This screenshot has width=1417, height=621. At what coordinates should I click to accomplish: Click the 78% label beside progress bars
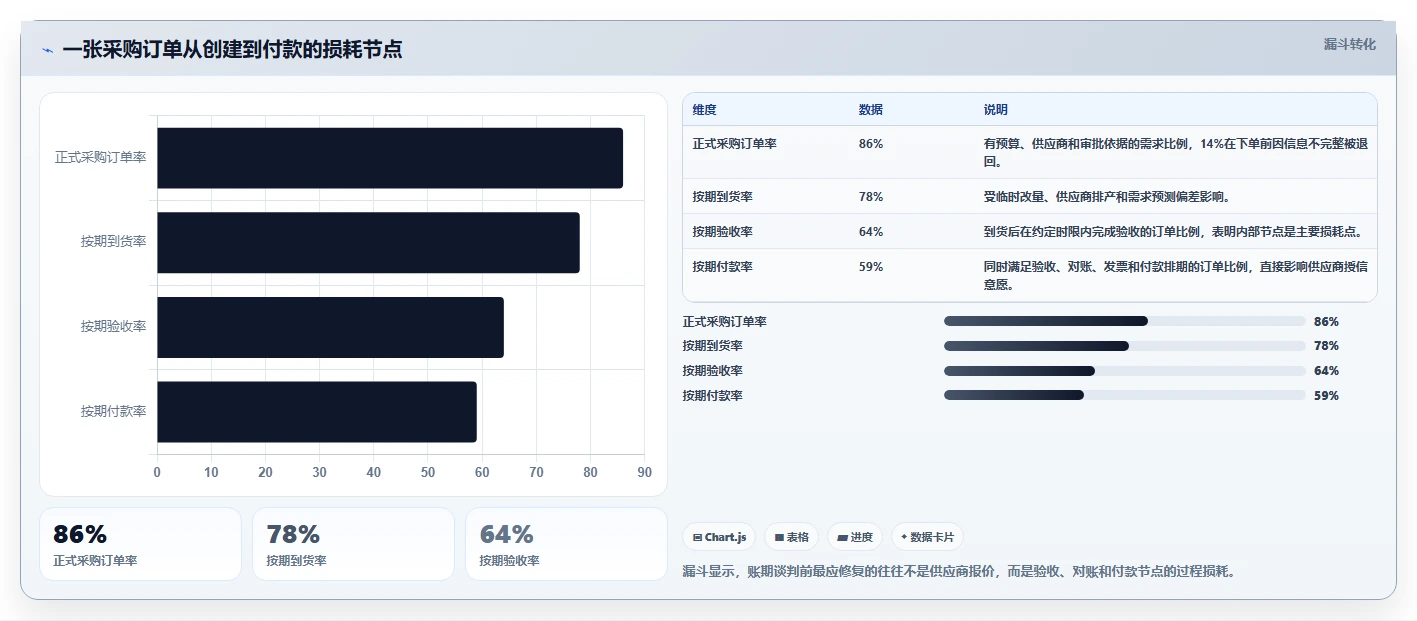coord(1326,346)
